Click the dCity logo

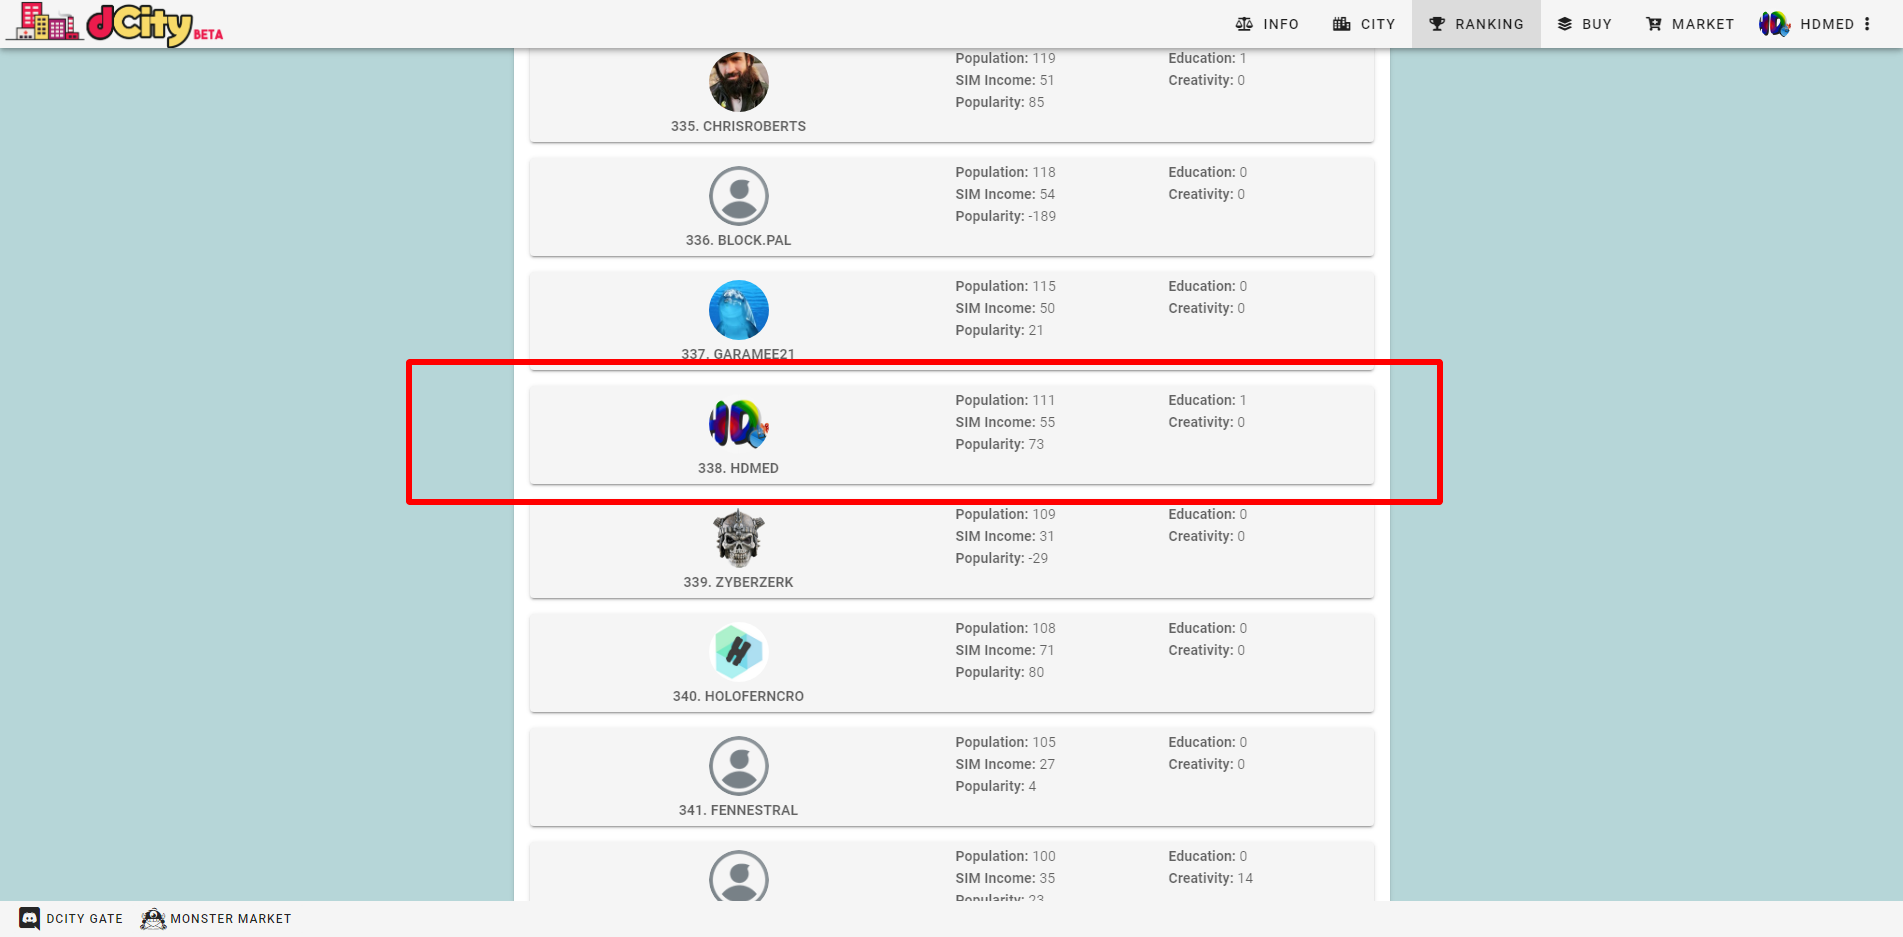[115, 24]
